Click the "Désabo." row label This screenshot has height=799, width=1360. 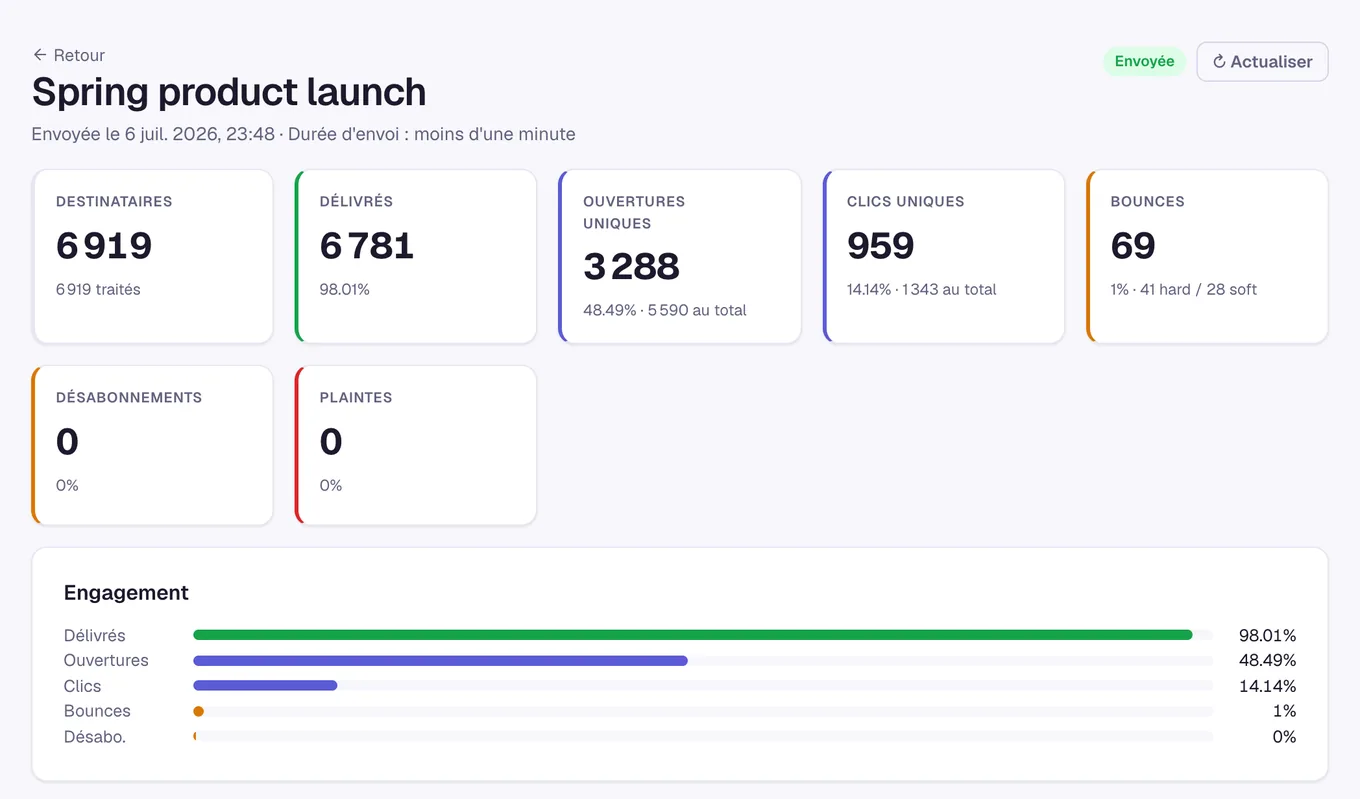point(95,737)
